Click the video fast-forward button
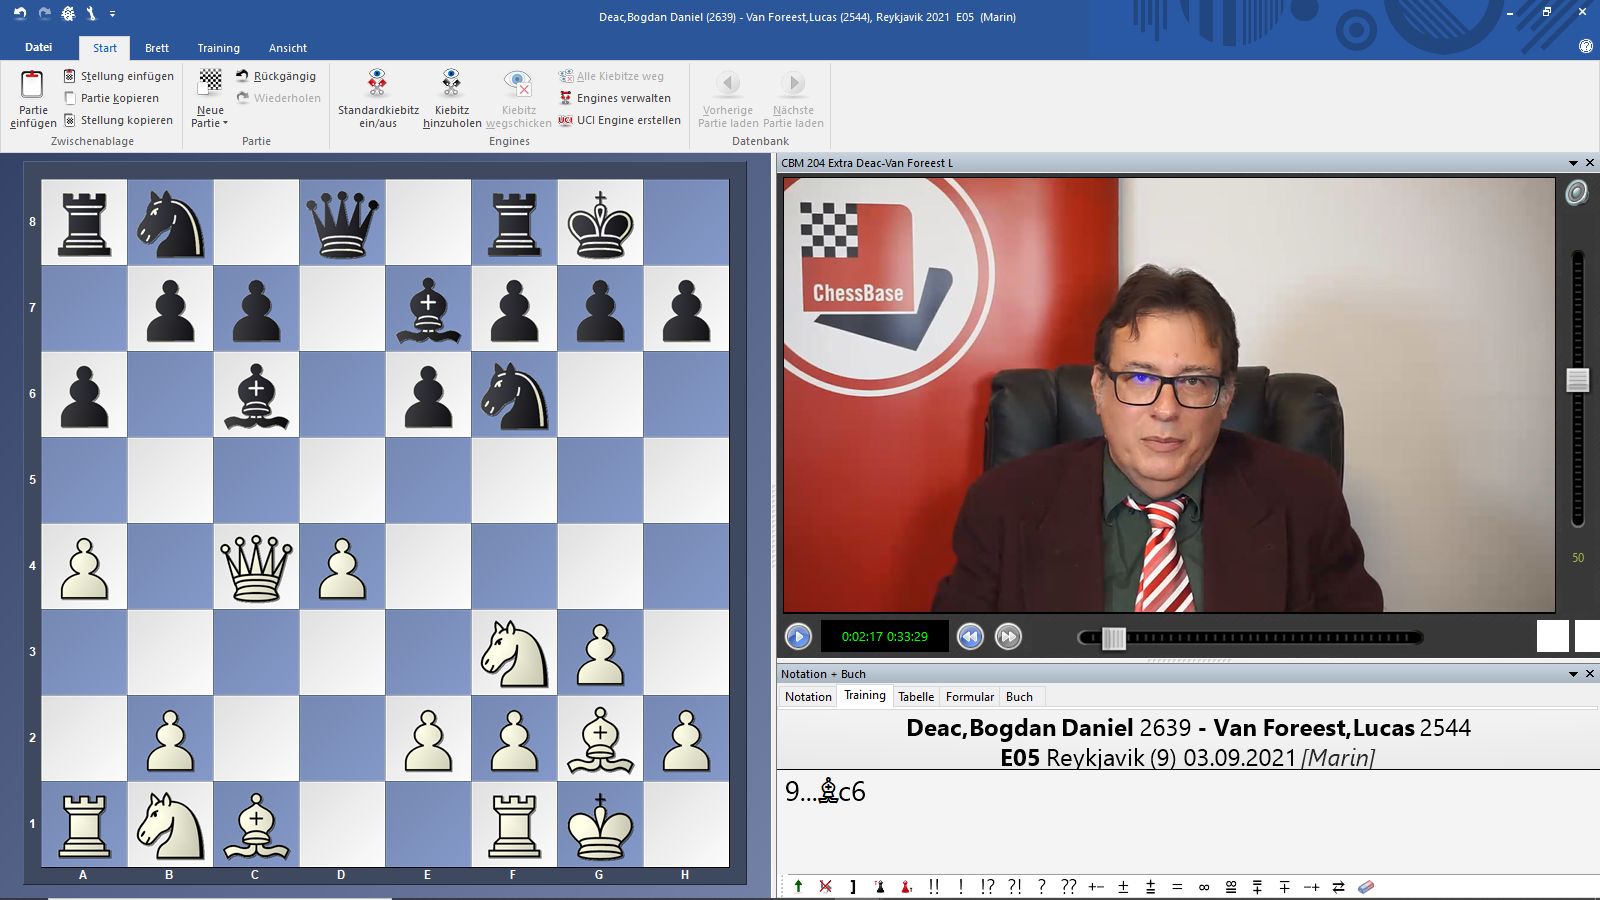The height and width of the screenshot is (900, 1600). pyautogui.click(x=1008, y=636)
